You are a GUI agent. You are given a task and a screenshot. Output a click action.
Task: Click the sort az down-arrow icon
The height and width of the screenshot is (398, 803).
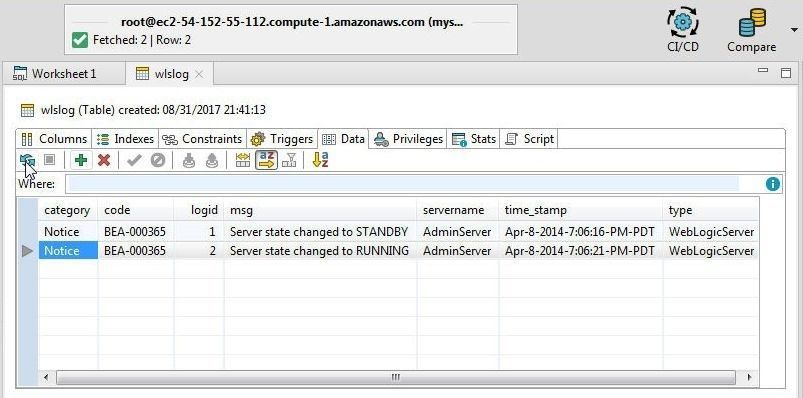pos(320,160)
